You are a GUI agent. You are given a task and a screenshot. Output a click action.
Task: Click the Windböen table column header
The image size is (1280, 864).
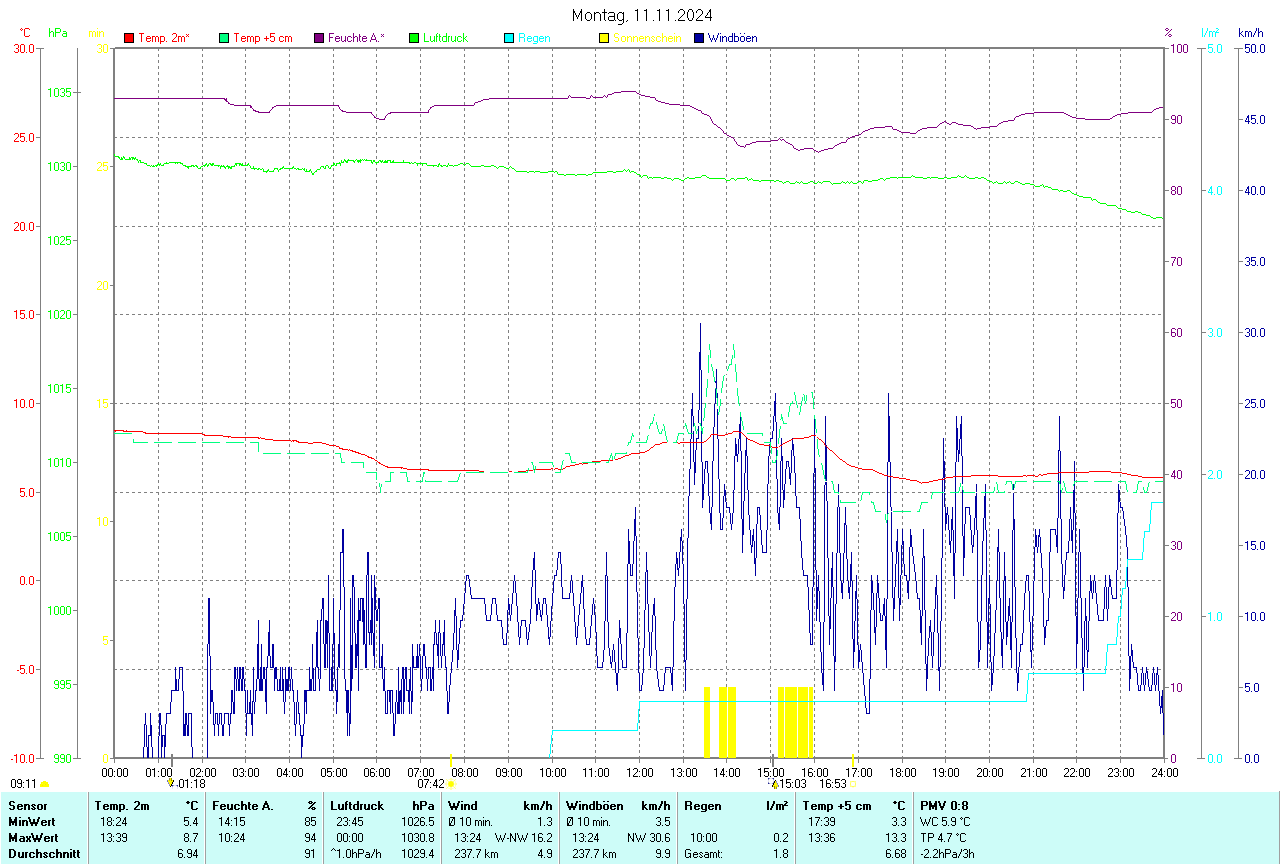point(595,806)
